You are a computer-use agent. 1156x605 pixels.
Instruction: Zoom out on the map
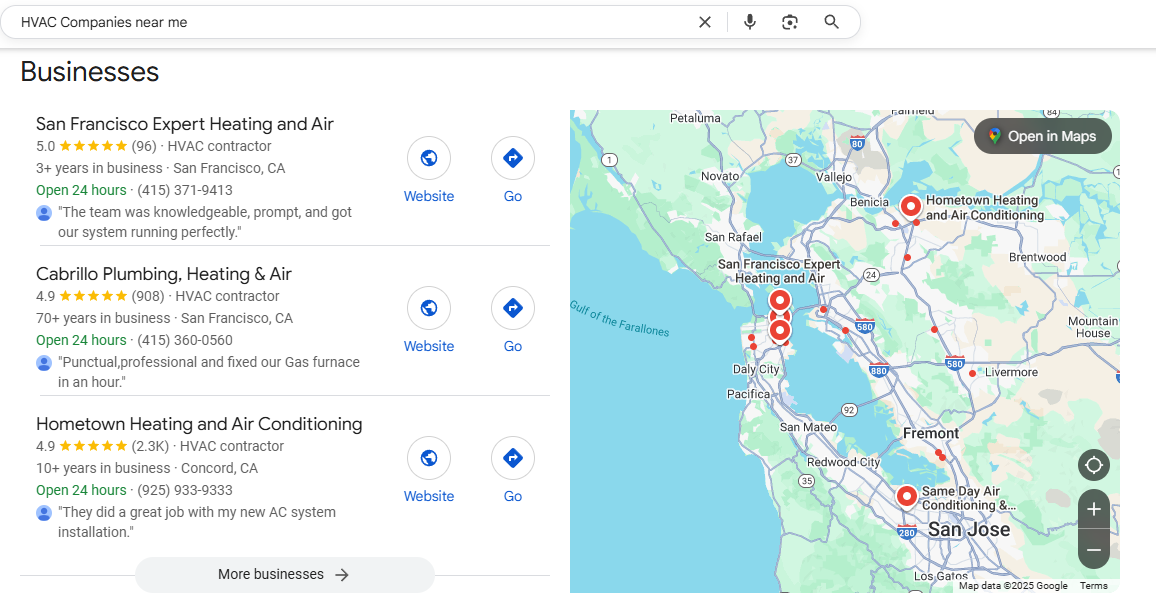pyautogui.click(x=1094, y=550)
